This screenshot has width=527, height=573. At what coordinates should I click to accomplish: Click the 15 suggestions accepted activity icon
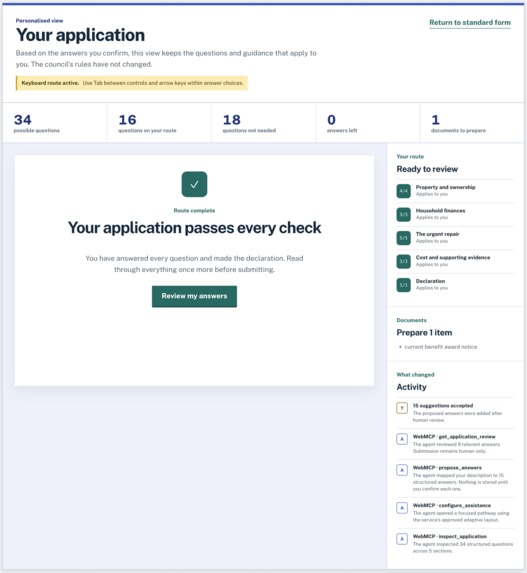(x=402, y=408)
